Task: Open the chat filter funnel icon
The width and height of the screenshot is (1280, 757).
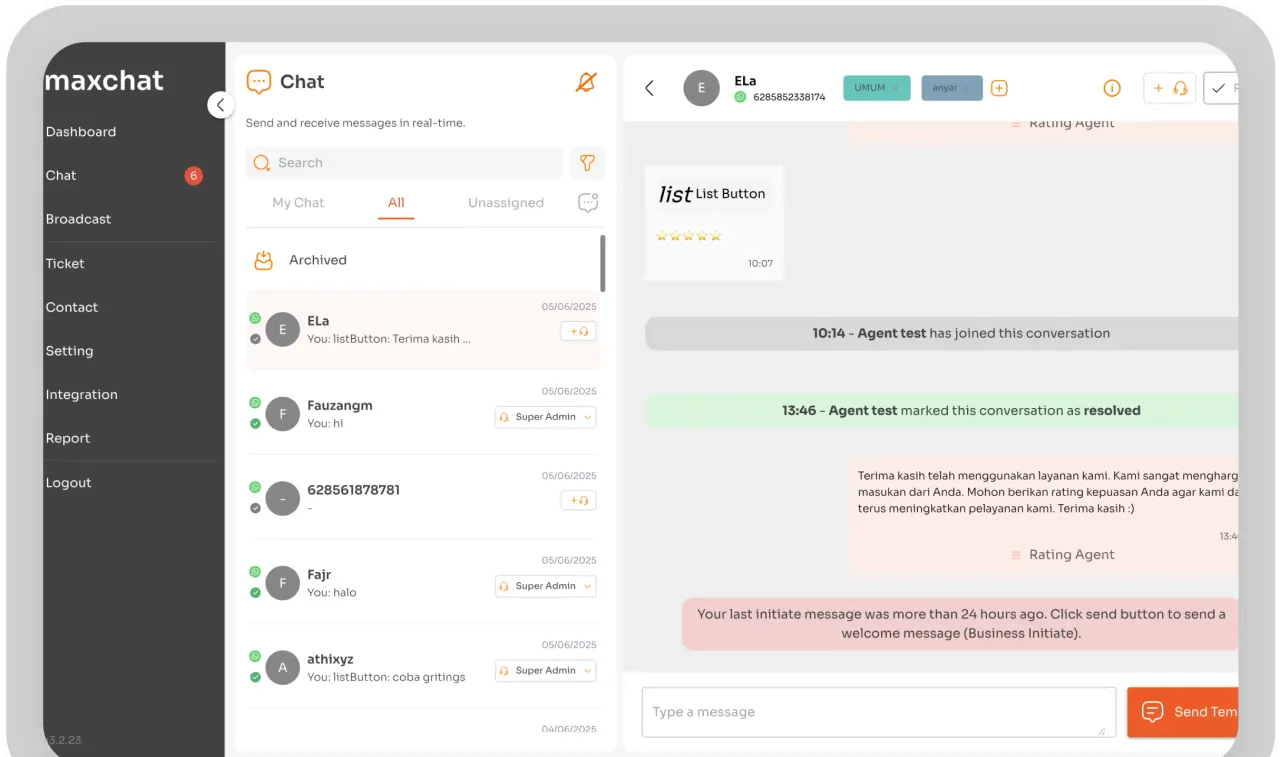Action: click(588, 163)
